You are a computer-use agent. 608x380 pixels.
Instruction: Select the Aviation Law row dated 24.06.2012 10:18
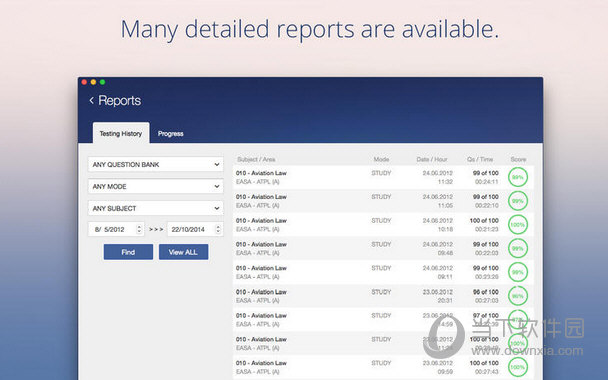coord(383,225)
